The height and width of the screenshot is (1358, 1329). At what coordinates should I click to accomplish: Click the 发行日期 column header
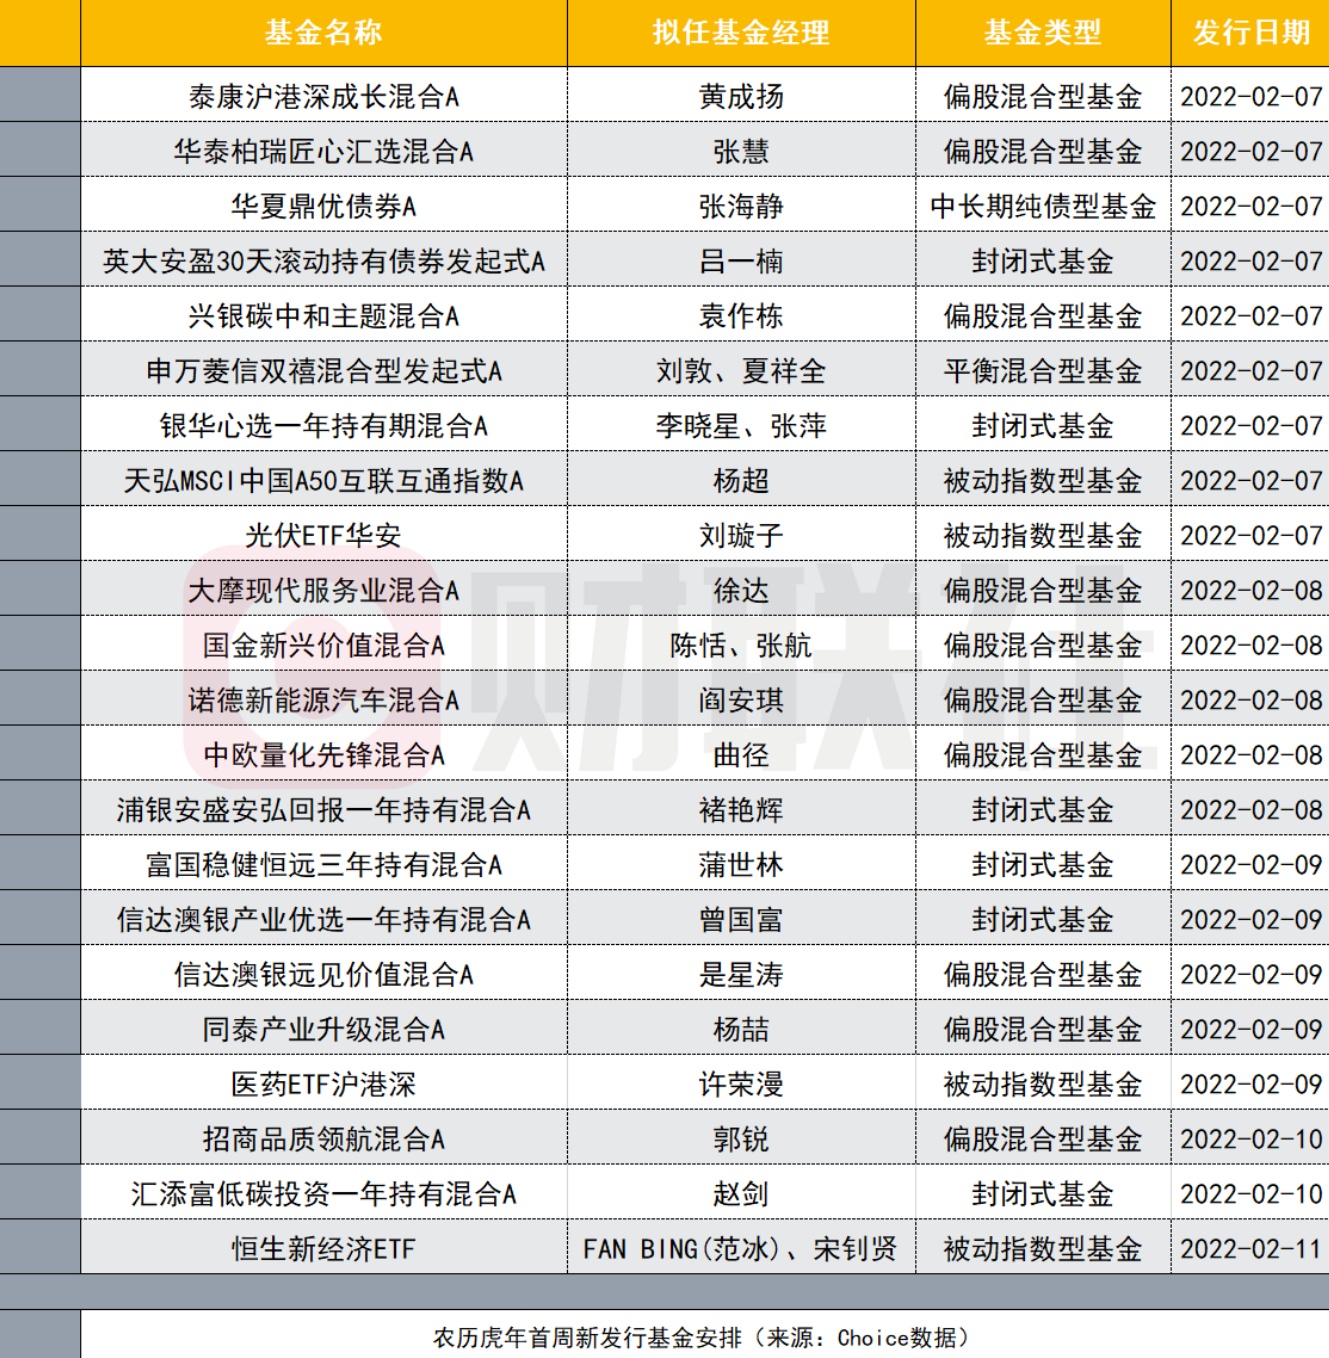click(1250, 33)
